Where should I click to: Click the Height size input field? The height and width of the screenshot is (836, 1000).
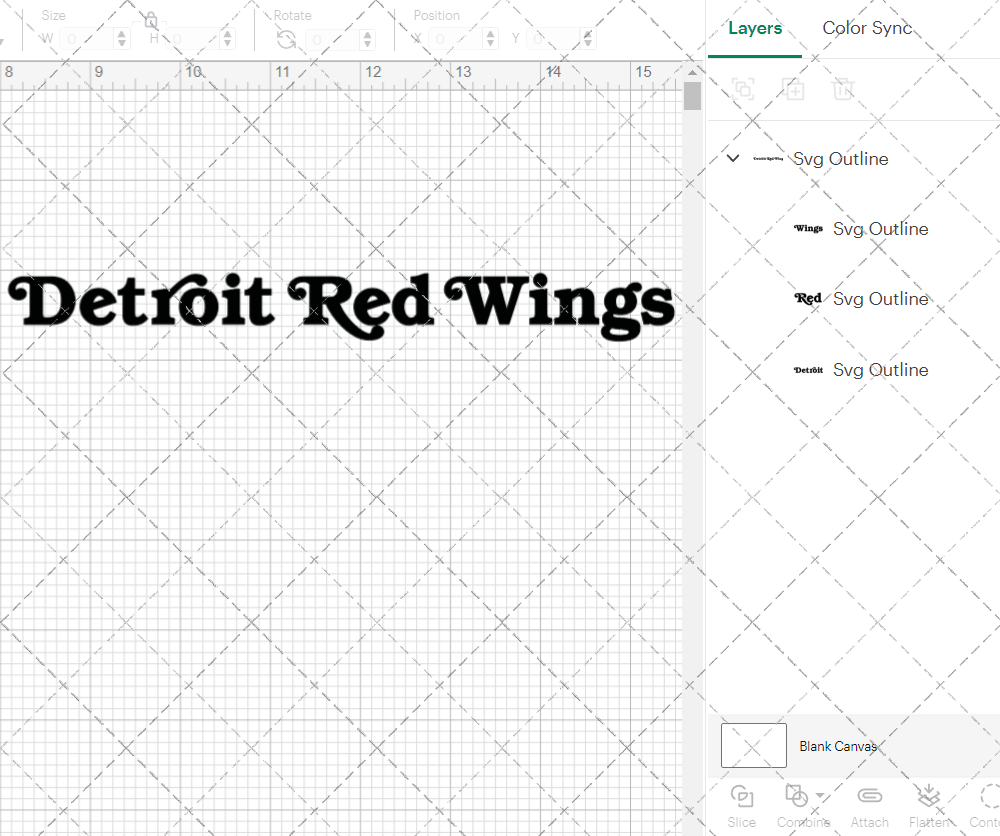point(193,39)
